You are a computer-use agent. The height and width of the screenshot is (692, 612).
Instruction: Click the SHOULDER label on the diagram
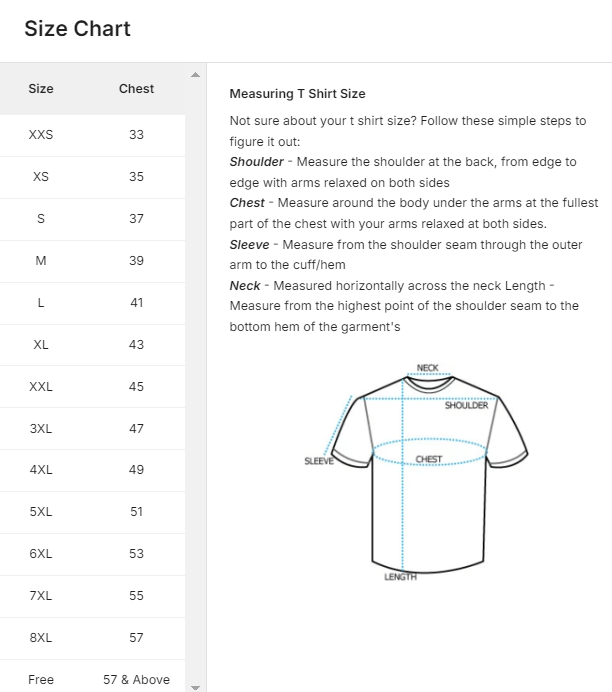[466, 405]
